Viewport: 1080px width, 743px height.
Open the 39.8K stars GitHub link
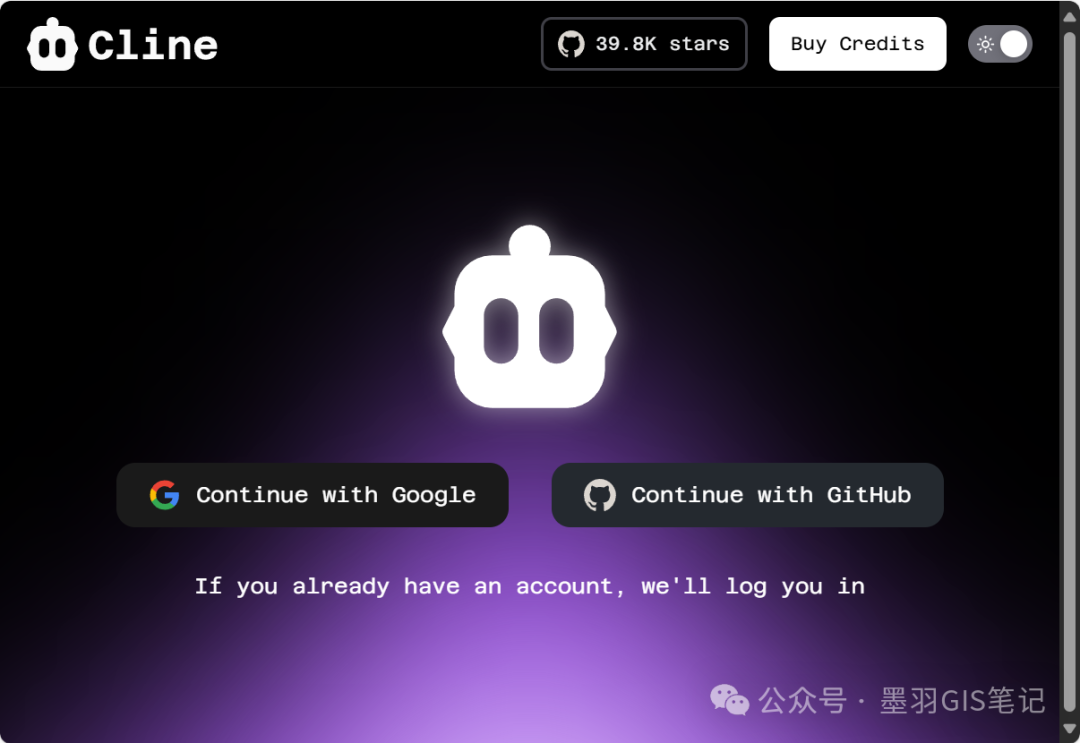[644, 44]
